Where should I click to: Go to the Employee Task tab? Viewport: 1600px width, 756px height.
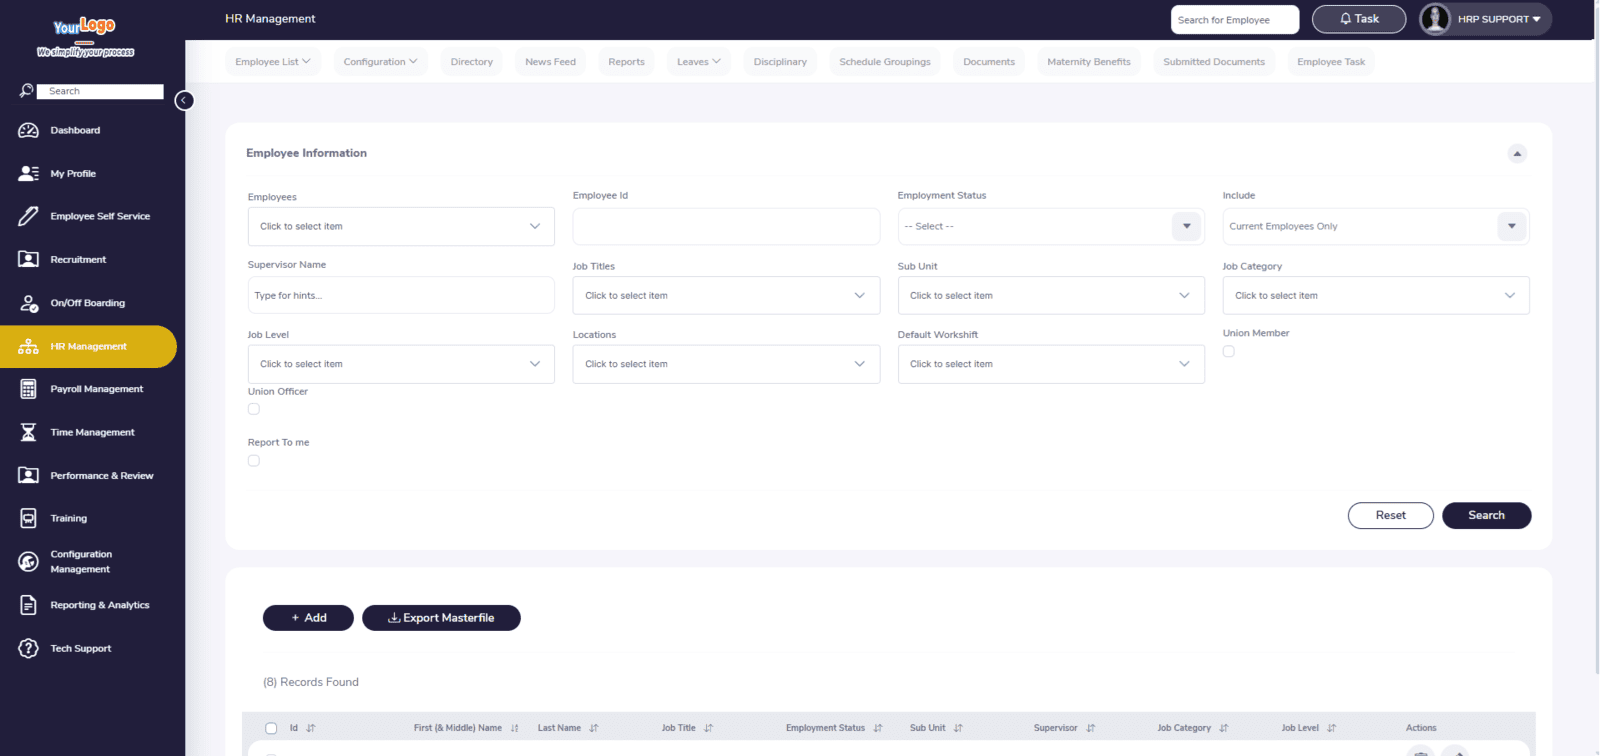click(1331, 62)
